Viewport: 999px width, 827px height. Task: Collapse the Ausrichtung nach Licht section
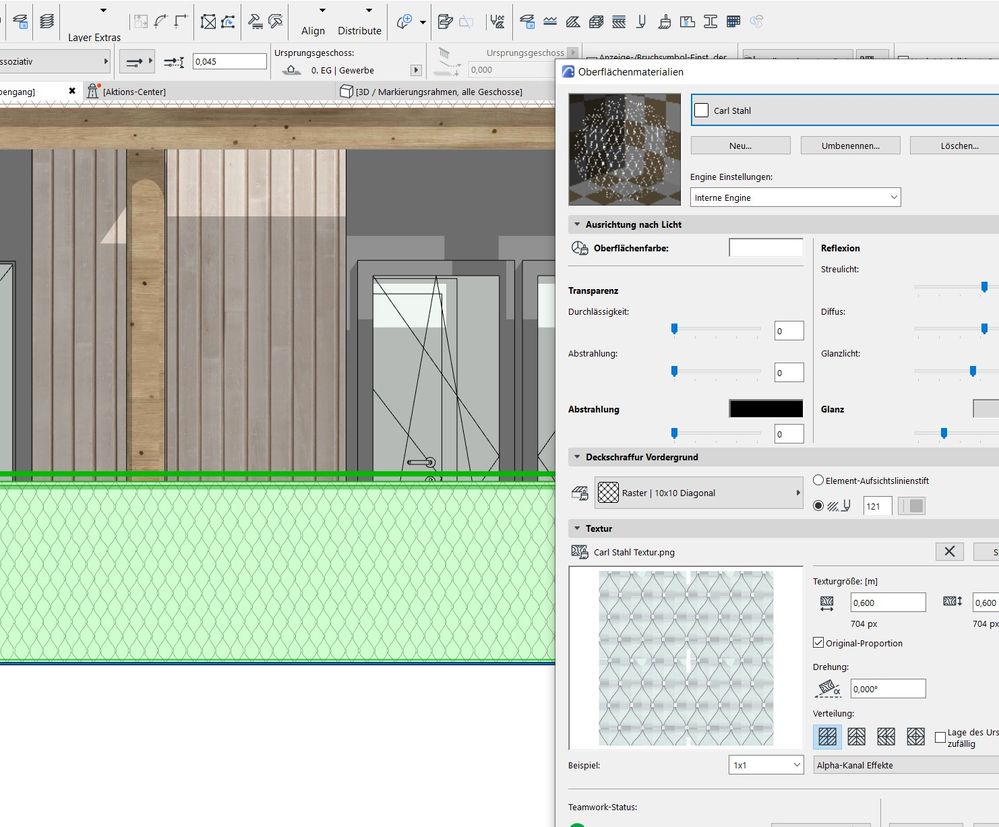pyautogui.click(x=577, y=225)
